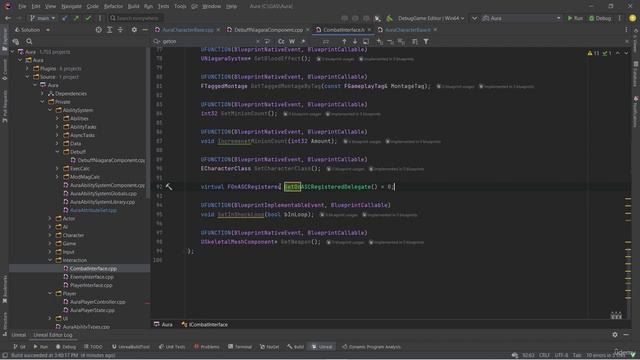Click the filter search results funnel icon
640x360 pixels.
pyautogui.click(x=426, y=41)
